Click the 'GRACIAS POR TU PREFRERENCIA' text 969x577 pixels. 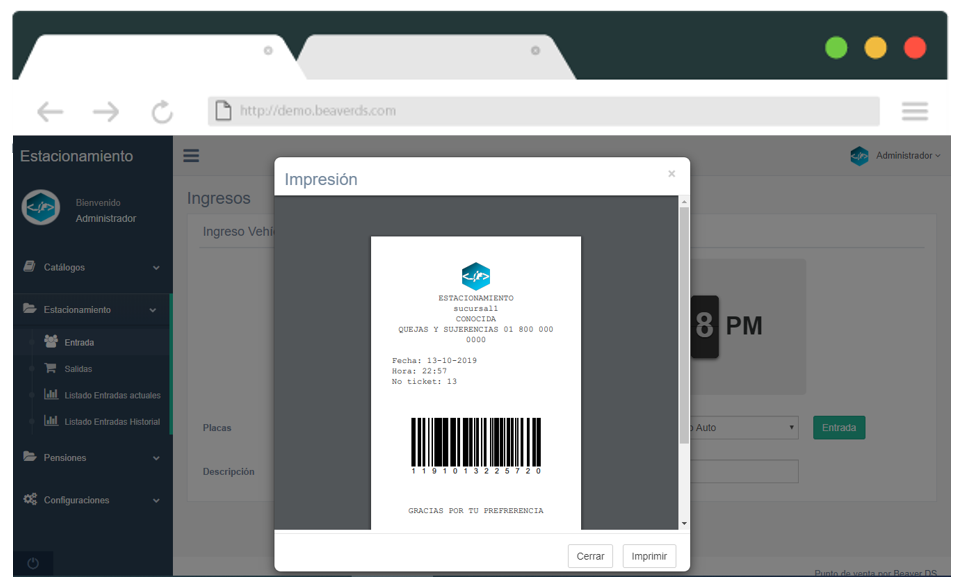(476, 511)
